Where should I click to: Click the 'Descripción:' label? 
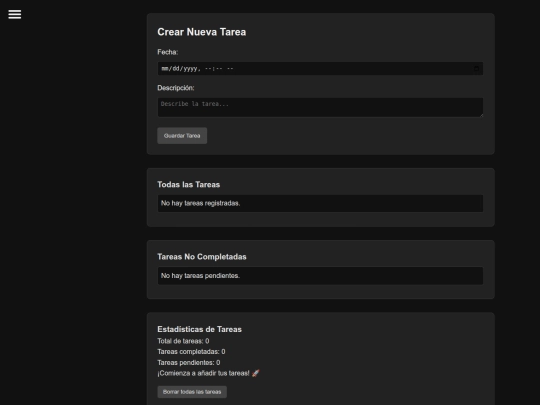[176, 88]
